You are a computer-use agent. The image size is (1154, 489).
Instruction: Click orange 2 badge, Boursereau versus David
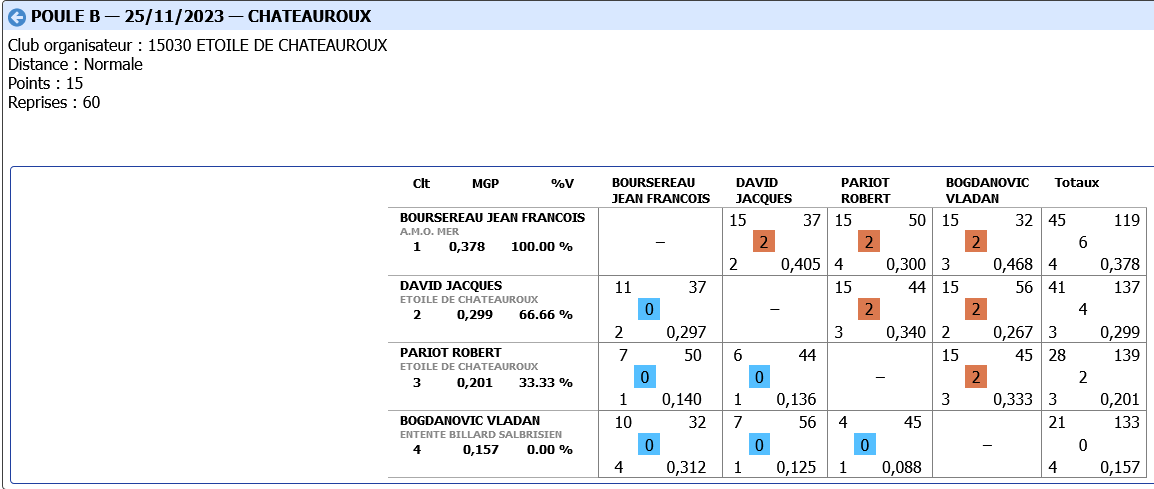coord(764,242)
